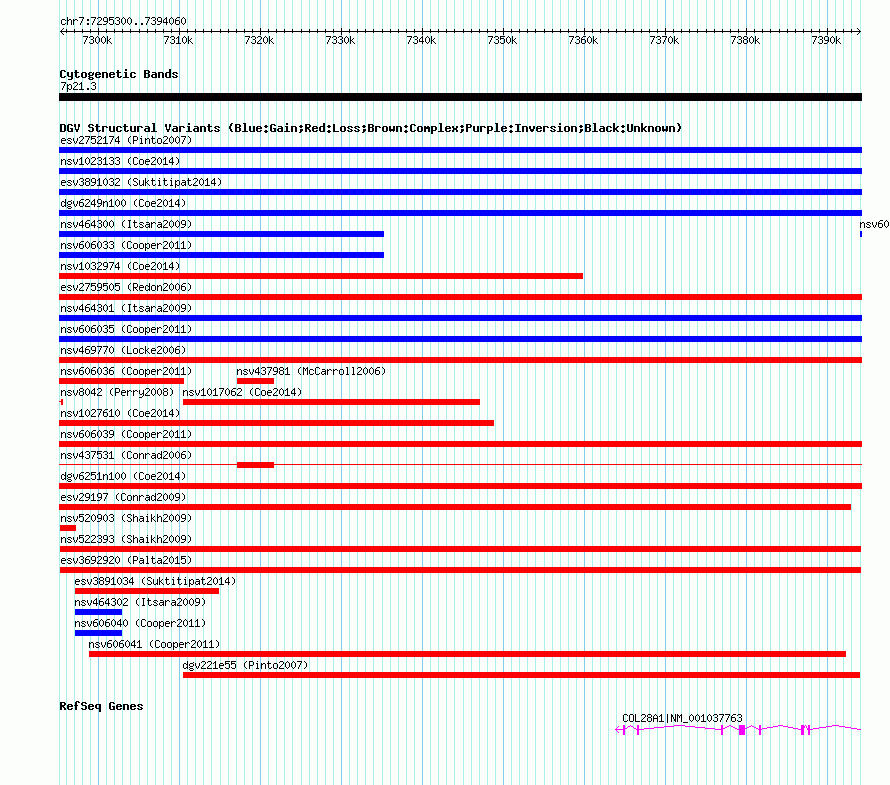The width and height of the screenshot is (890, 785).
Task: Select dgv6251n100 (Coe2014) label
Action: pyautogui.click(x=123, y=476)
